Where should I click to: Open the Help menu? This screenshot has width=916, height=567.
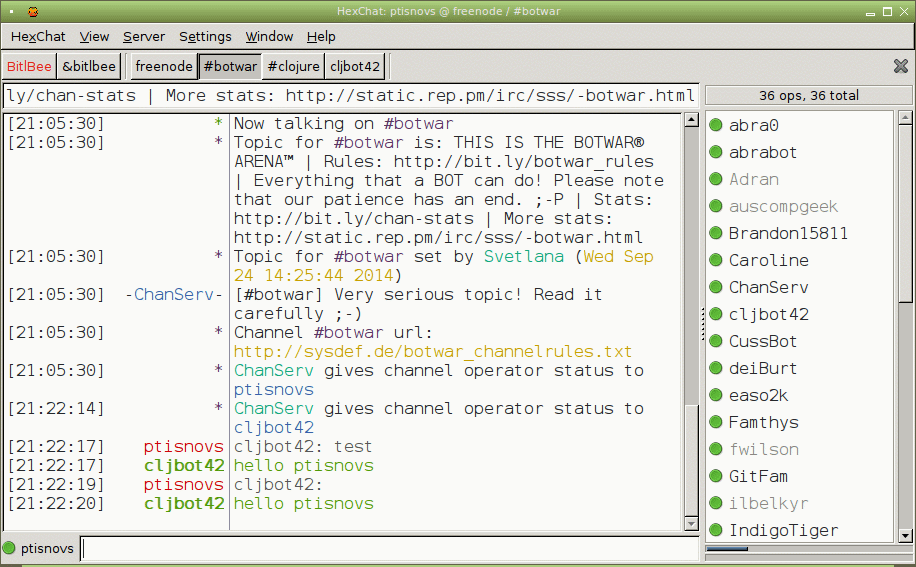[x=321, y=36]
